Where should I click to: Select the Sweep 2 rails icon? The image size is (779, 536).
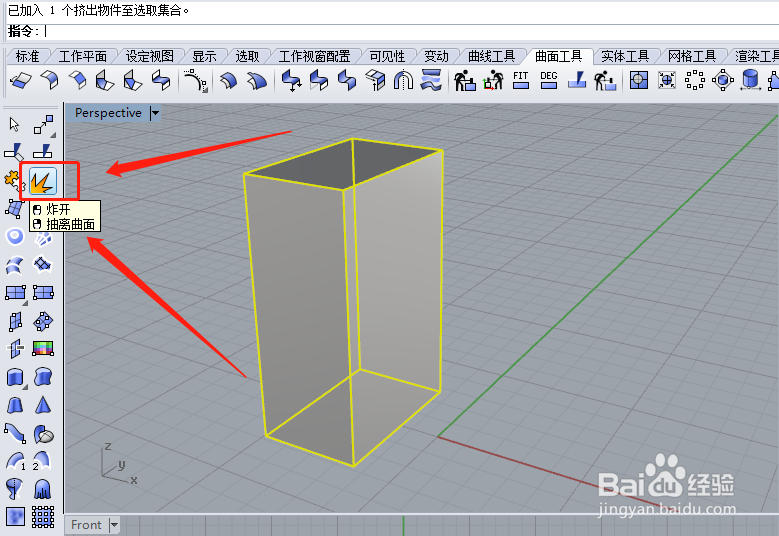pyautogui.click(x=42, y=461)
